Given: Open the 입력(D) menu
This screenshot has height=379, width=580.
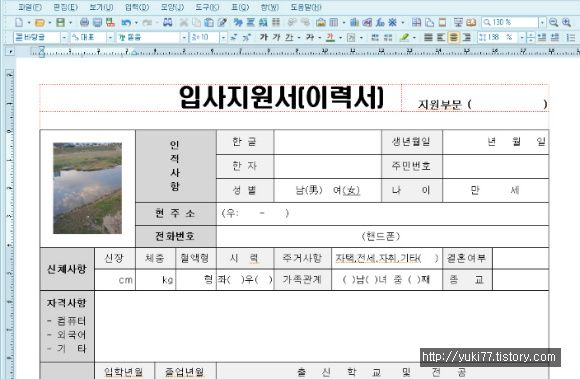Looking at the screenshot, I should click(137, 7).
